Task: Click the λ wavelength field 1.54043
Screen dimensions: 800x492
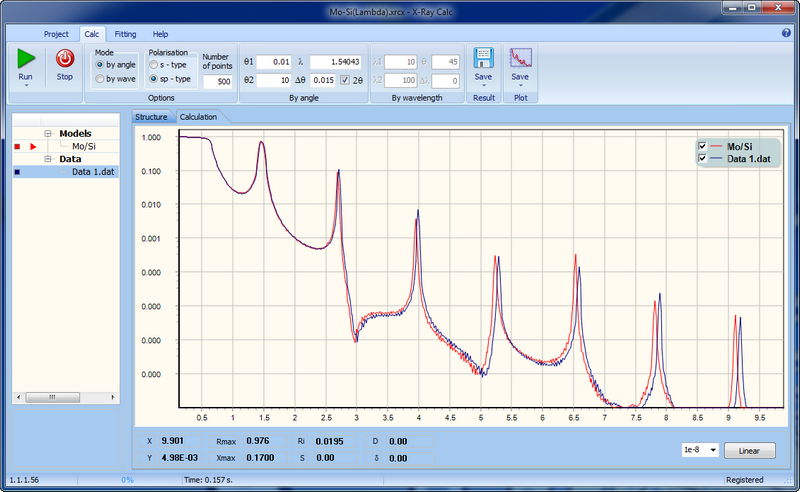Action: (x=335, y=62)
